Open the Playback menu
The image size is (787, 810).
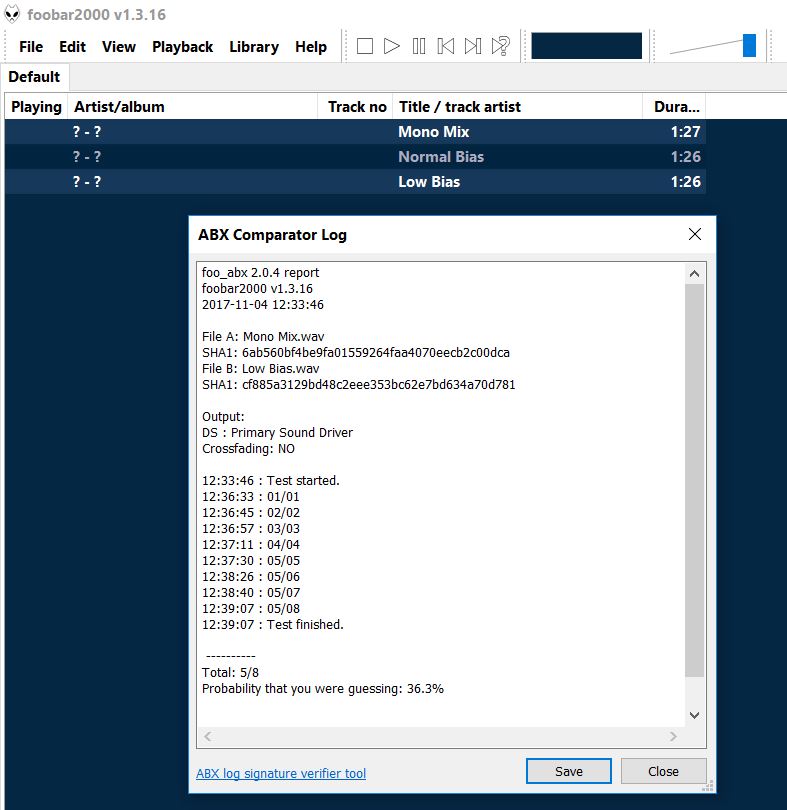coord(182,47)
